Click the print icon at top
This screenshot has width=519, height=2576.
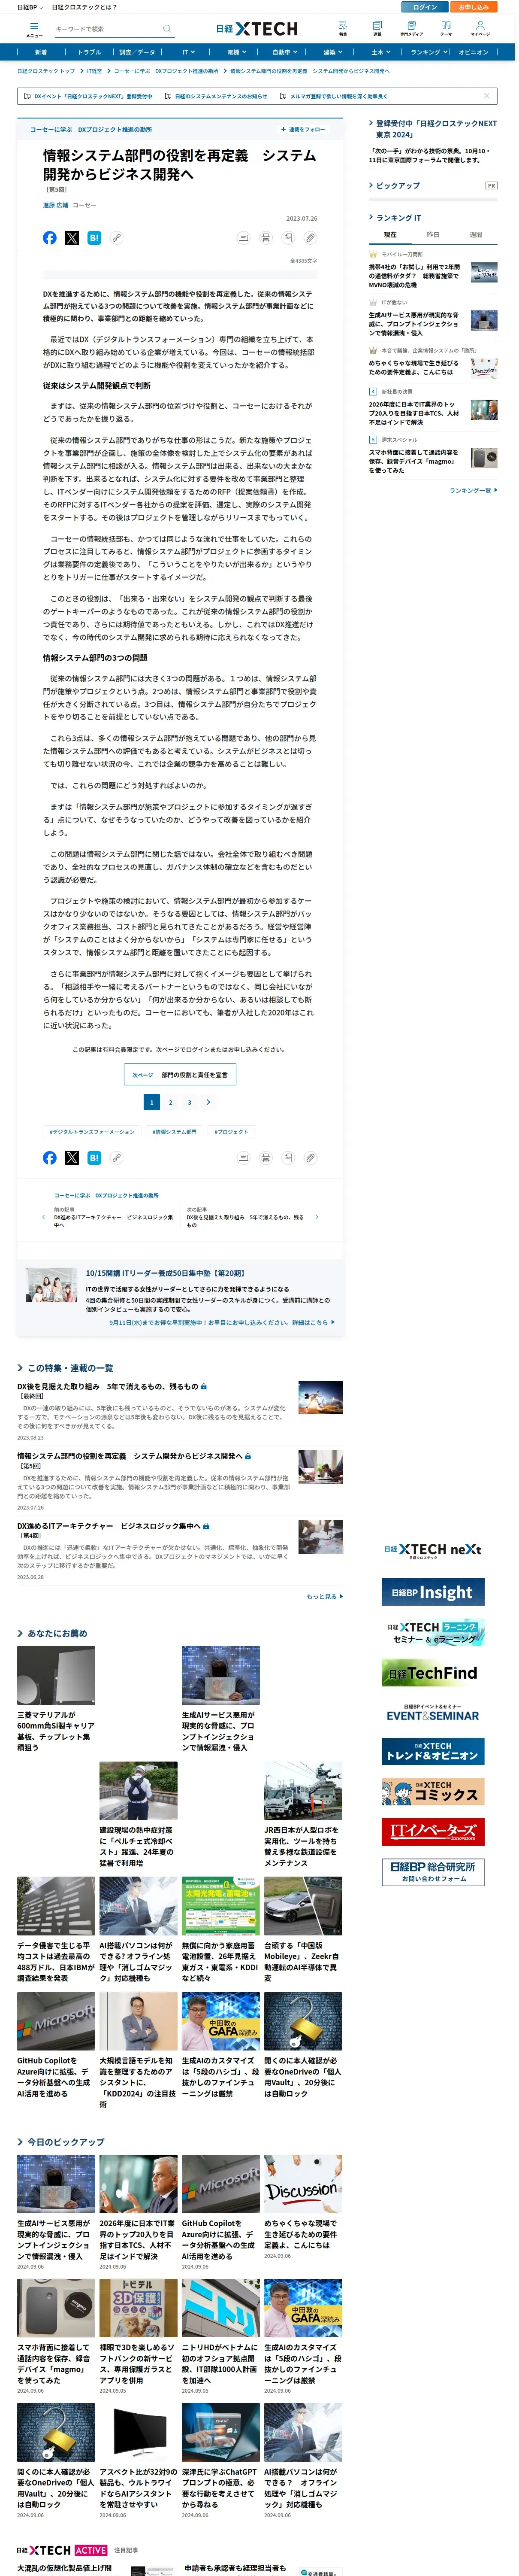266,238
